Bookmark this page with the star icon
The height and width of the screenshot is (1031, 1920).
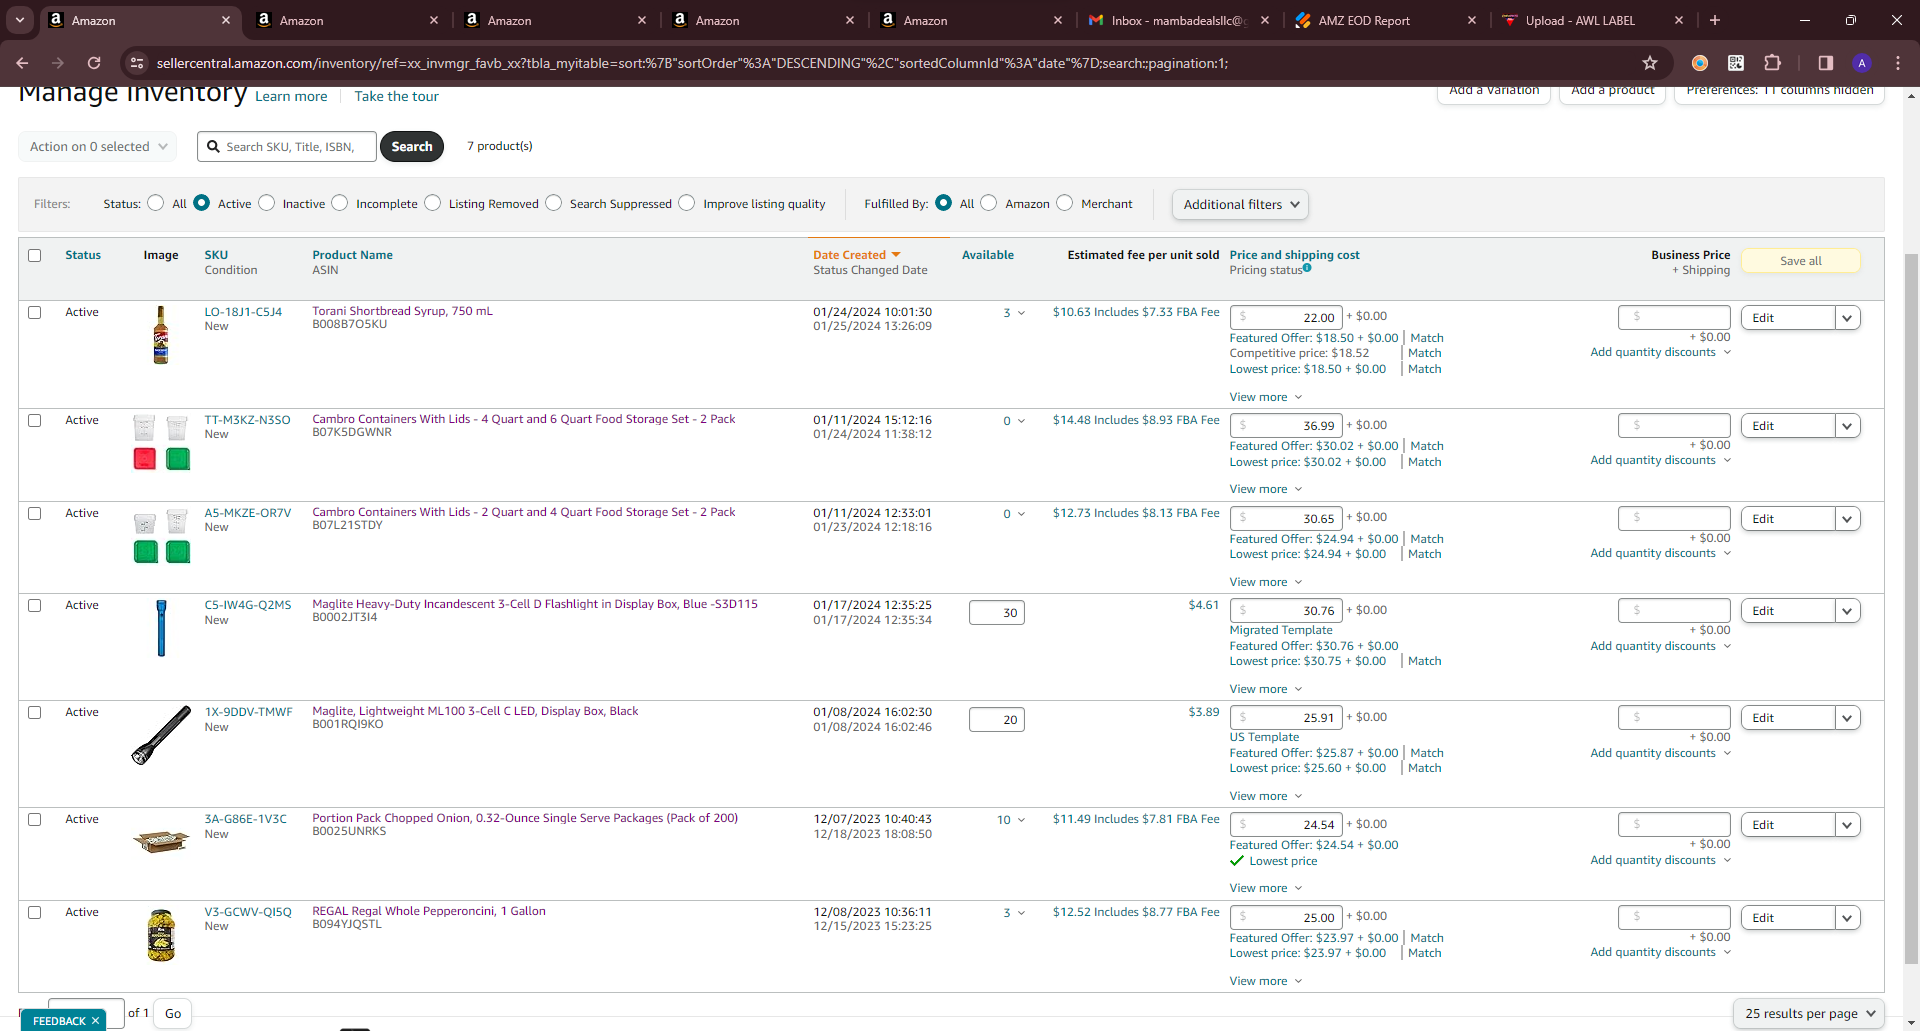1650,63
